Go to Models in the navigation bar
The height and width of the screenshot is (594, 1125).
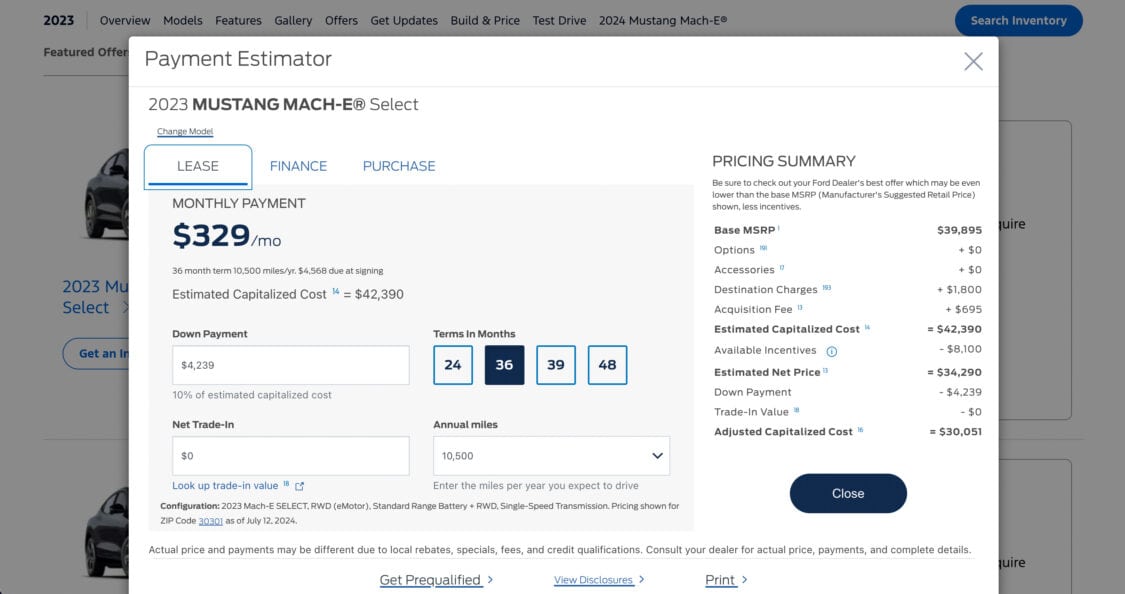[183, 21]
